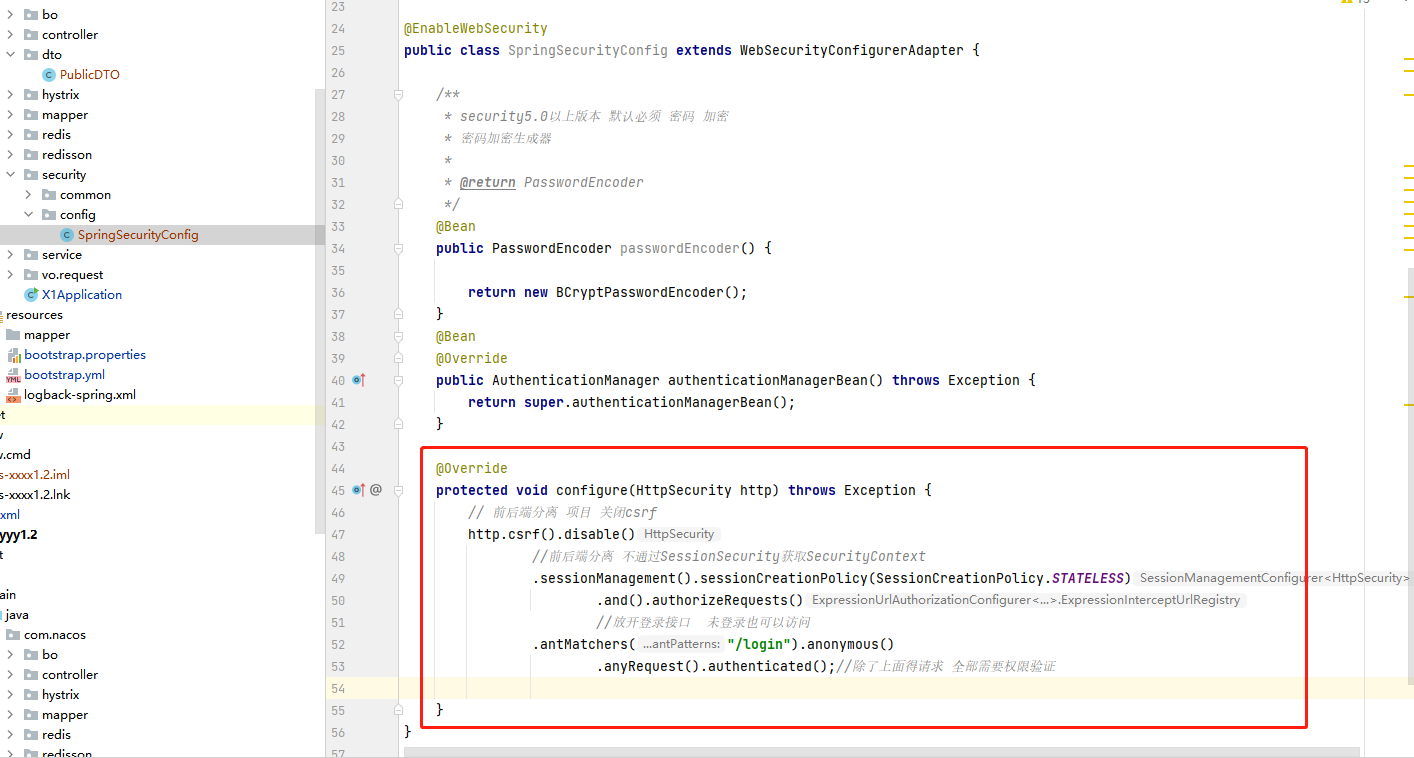Click the @ gutter marker on line 45

pos(376,490)
